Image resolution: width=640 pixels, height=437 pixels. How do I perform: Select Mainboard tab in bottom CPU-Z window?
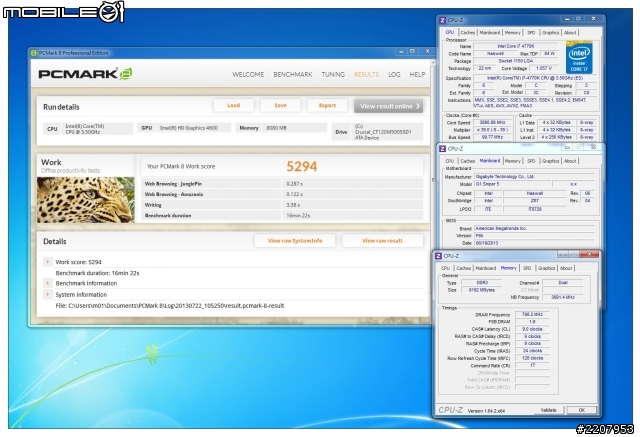(486, 268)
